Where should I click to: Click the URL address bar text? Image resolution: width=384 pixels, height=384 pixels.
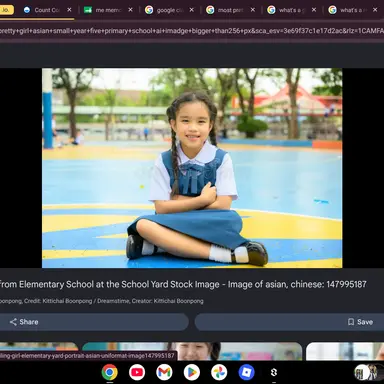click(192, 31)
